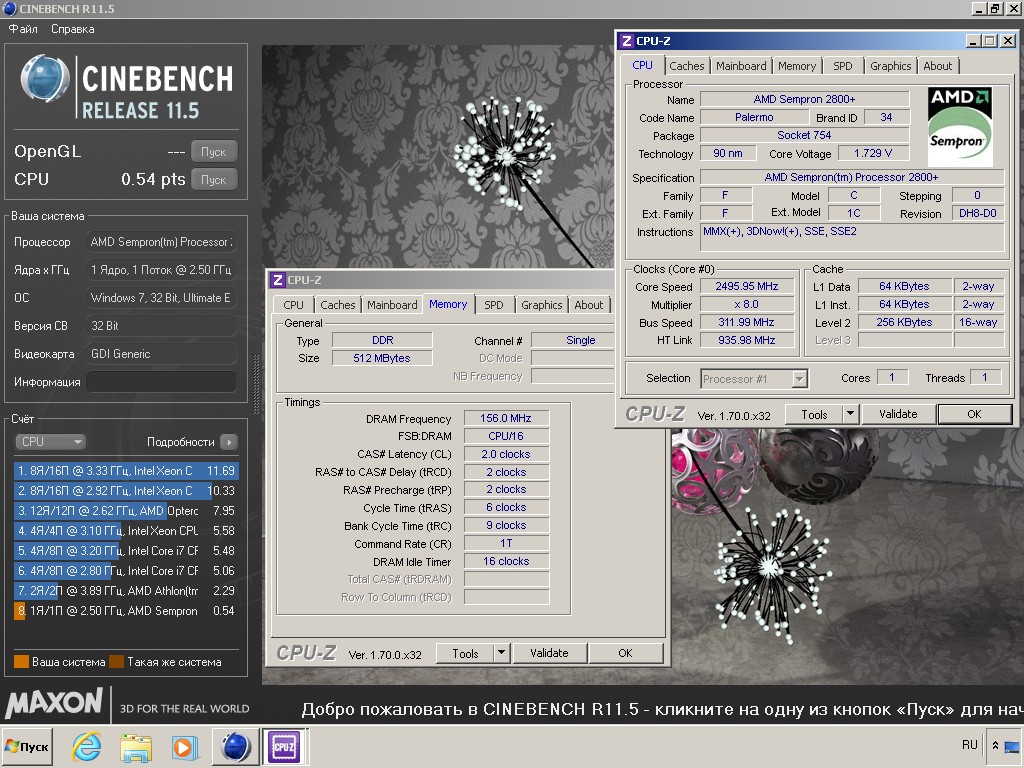Select ranking row 1 Intel Xeon 11.69
Screen dimensions: 1024x768
(126, 470)
